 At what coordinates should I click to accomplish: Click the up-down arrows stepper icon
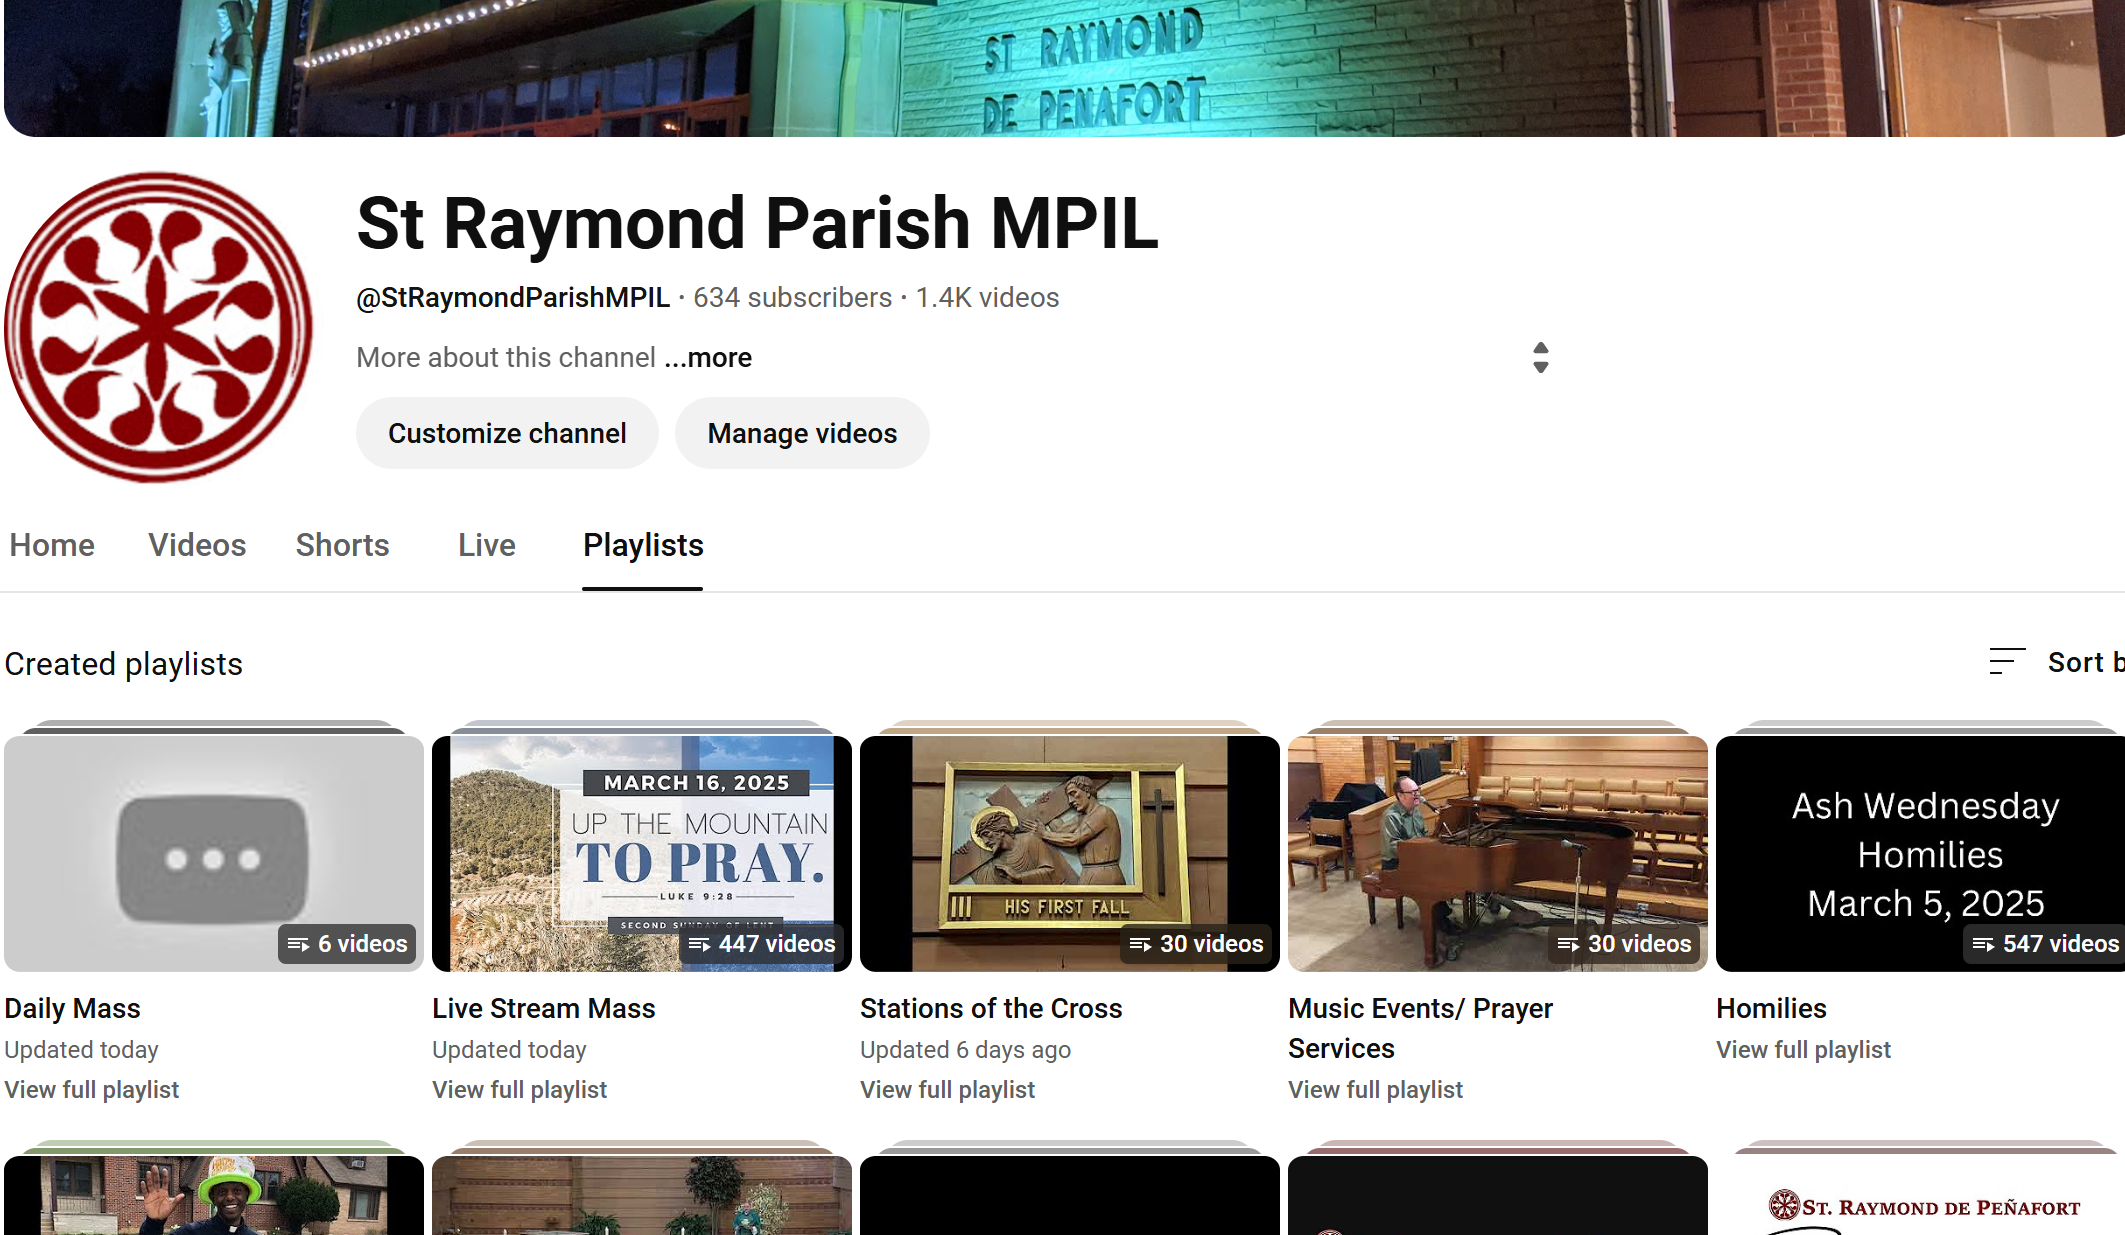pyautogui.click(x=1540, y=357)
